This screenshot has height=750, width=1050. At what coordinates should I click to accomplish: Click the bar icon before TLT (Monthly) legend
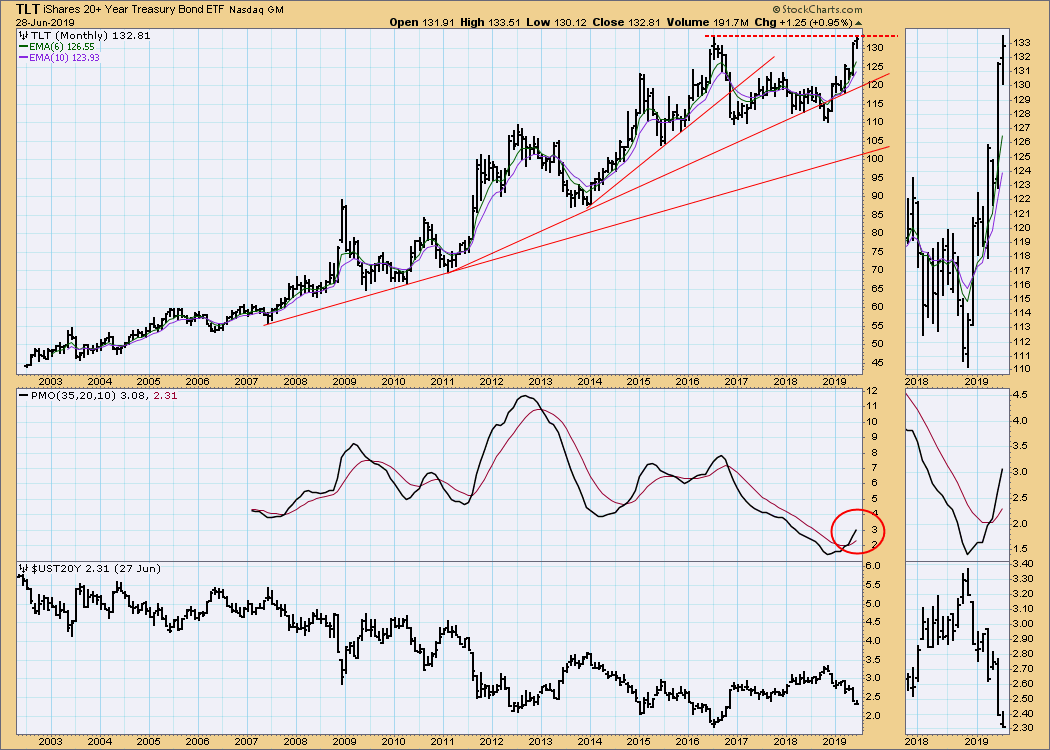pos(23,35)
